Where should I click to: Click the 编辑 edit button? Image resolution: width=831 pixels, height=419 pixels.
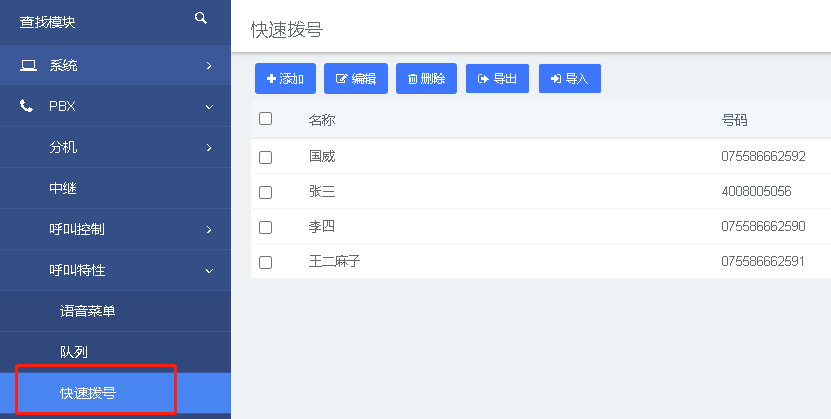tap(356, 79)
